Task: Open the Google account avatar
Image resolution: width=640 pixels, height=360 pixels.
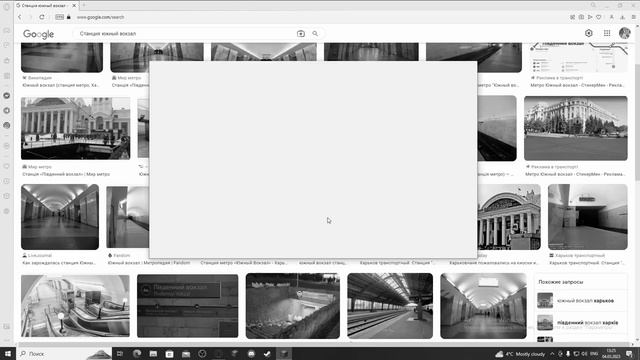Action: 624,33
